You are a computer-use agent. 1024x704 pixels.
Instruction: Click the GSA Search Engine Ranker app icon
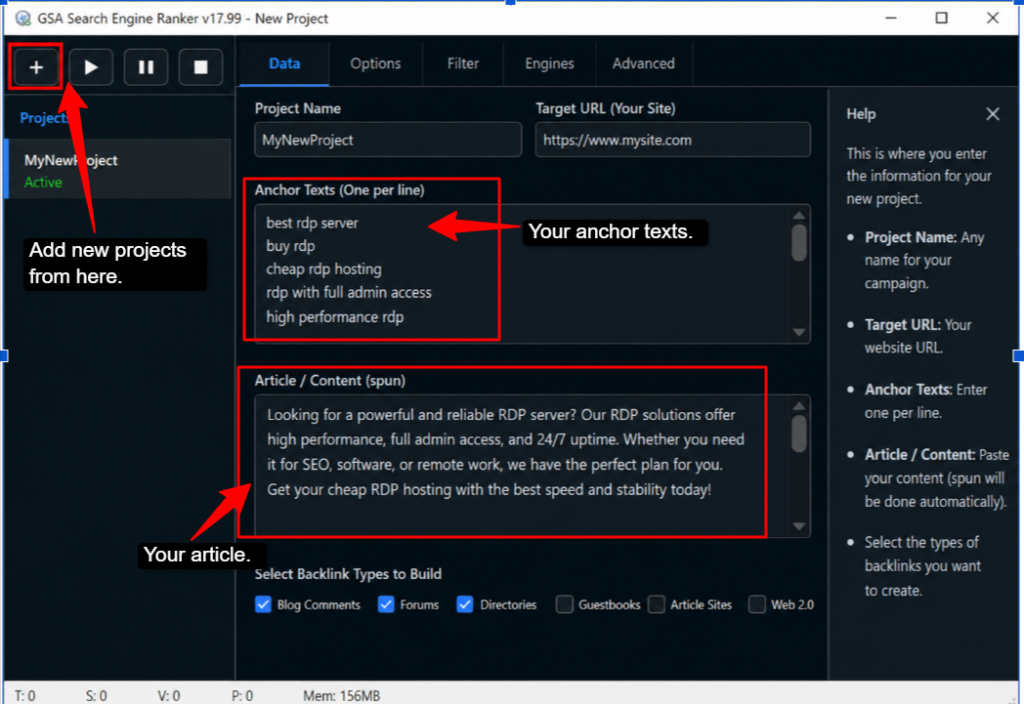point(23,18)
